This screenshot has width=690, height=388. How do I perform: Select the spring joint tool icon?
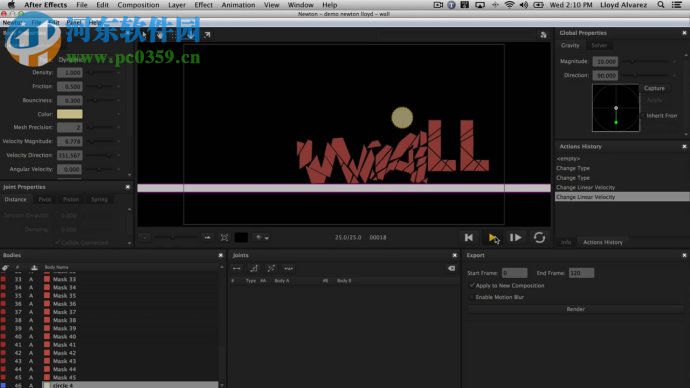click(x=289, y=268)
